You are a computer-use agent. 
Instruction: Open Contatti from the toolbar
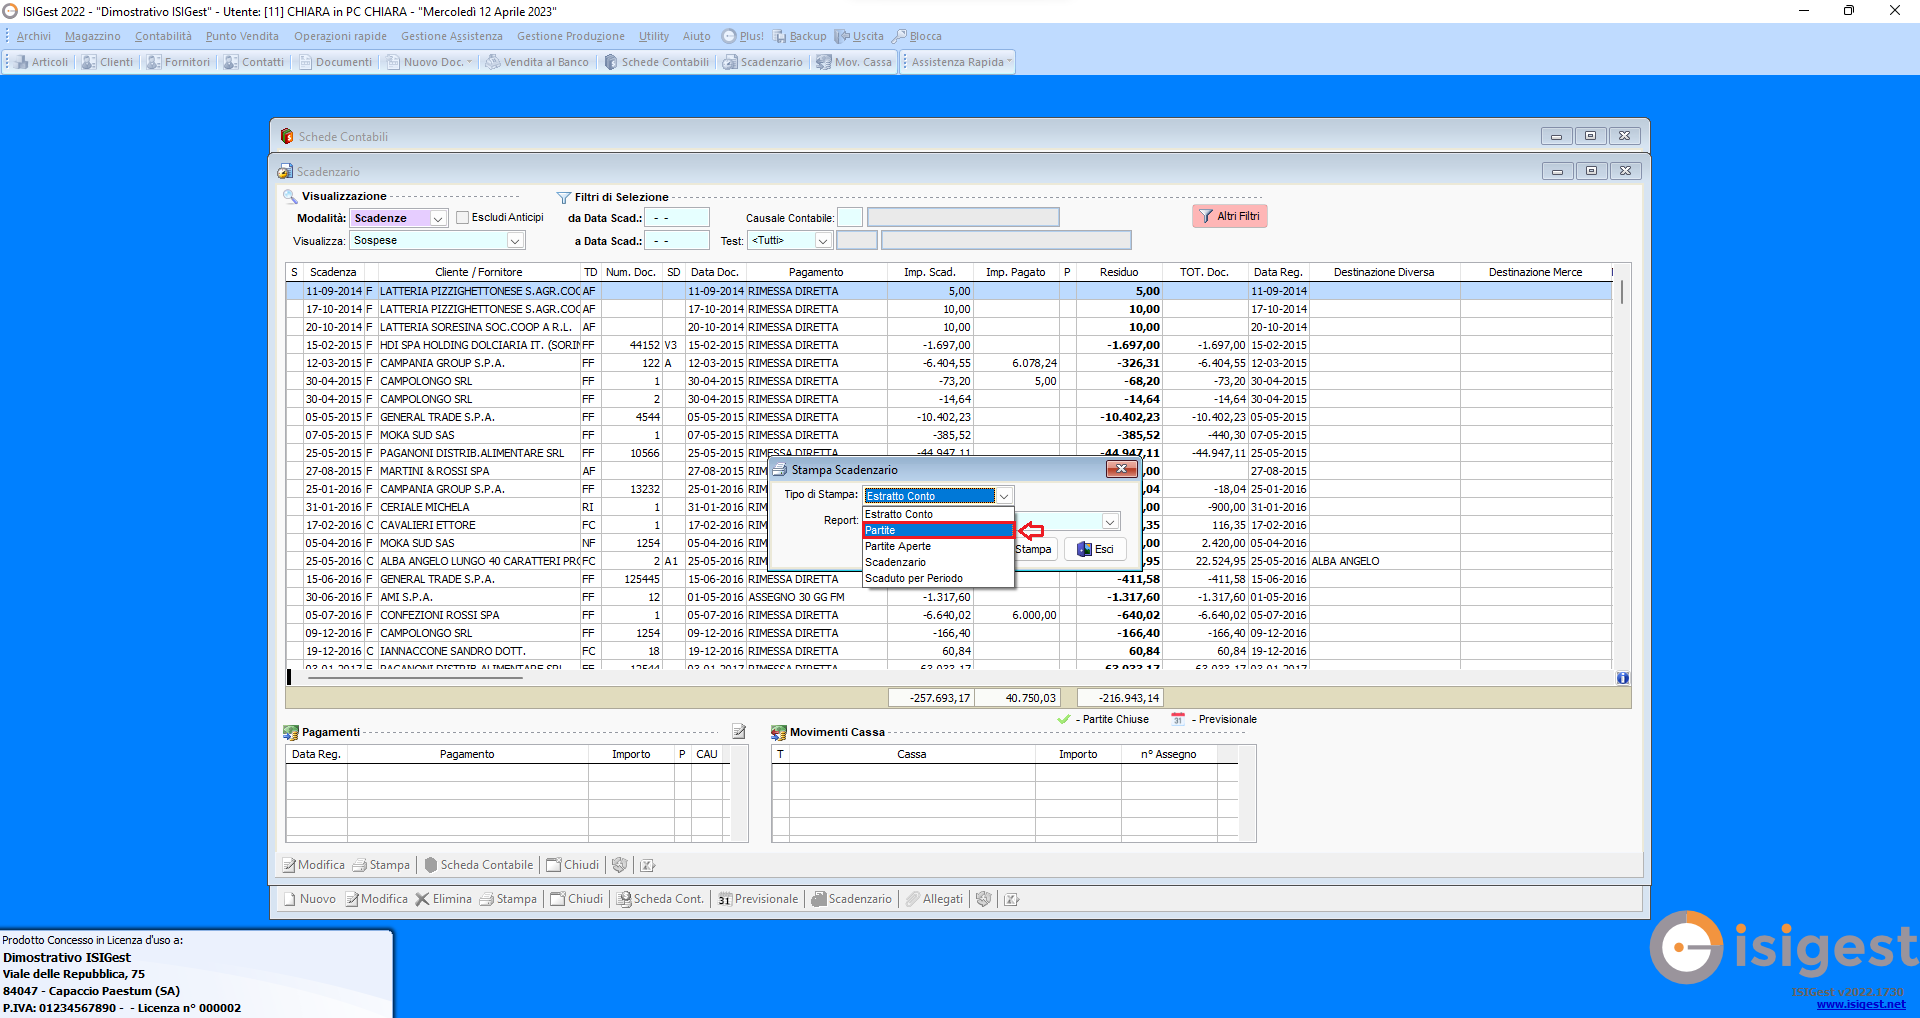(254, 62)
